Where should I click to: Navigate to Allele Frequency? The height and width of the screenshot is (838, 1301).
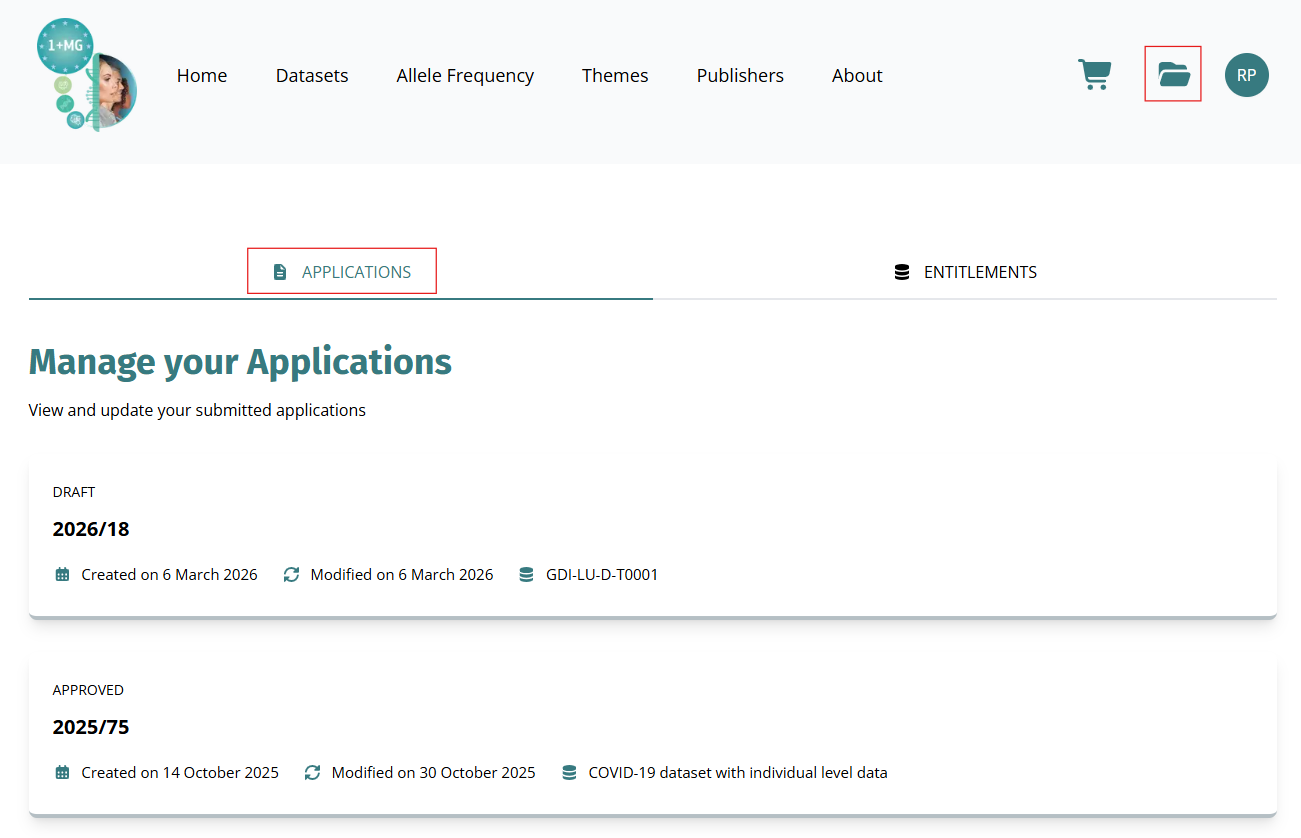click(465, 76)
